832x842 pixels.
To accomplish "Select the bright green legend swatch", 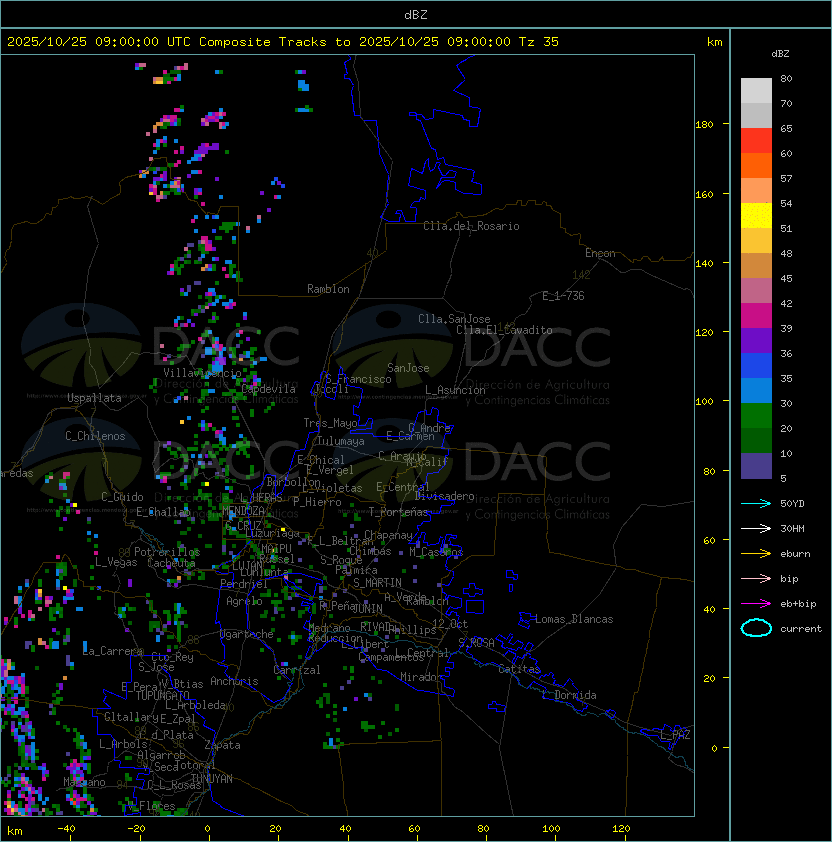I will pyautogui.click(x=756, y=416).
